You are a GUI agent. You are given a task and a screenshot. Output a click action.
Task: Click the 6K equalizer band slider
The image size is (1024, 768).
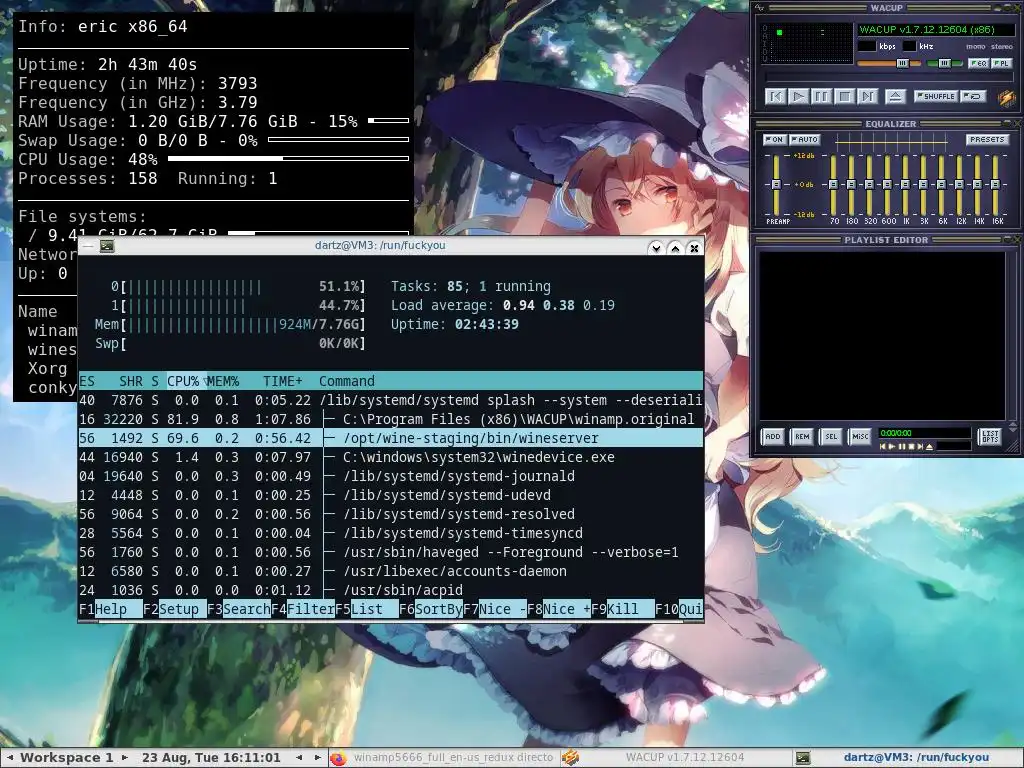(941, 185)
